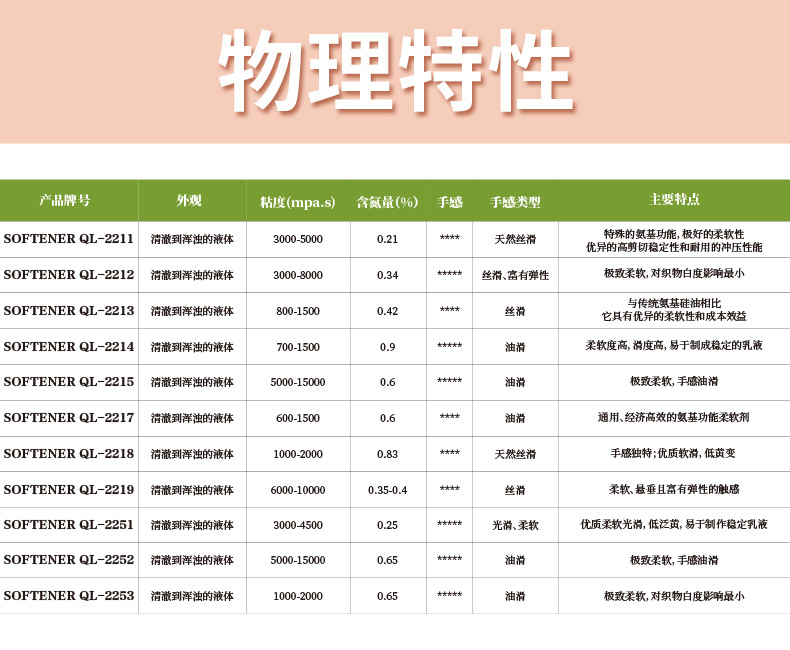This screenshot has width=790, height=650.
Task: Click 油滑 type in the QL-2214 row
Action: [515, 347]
